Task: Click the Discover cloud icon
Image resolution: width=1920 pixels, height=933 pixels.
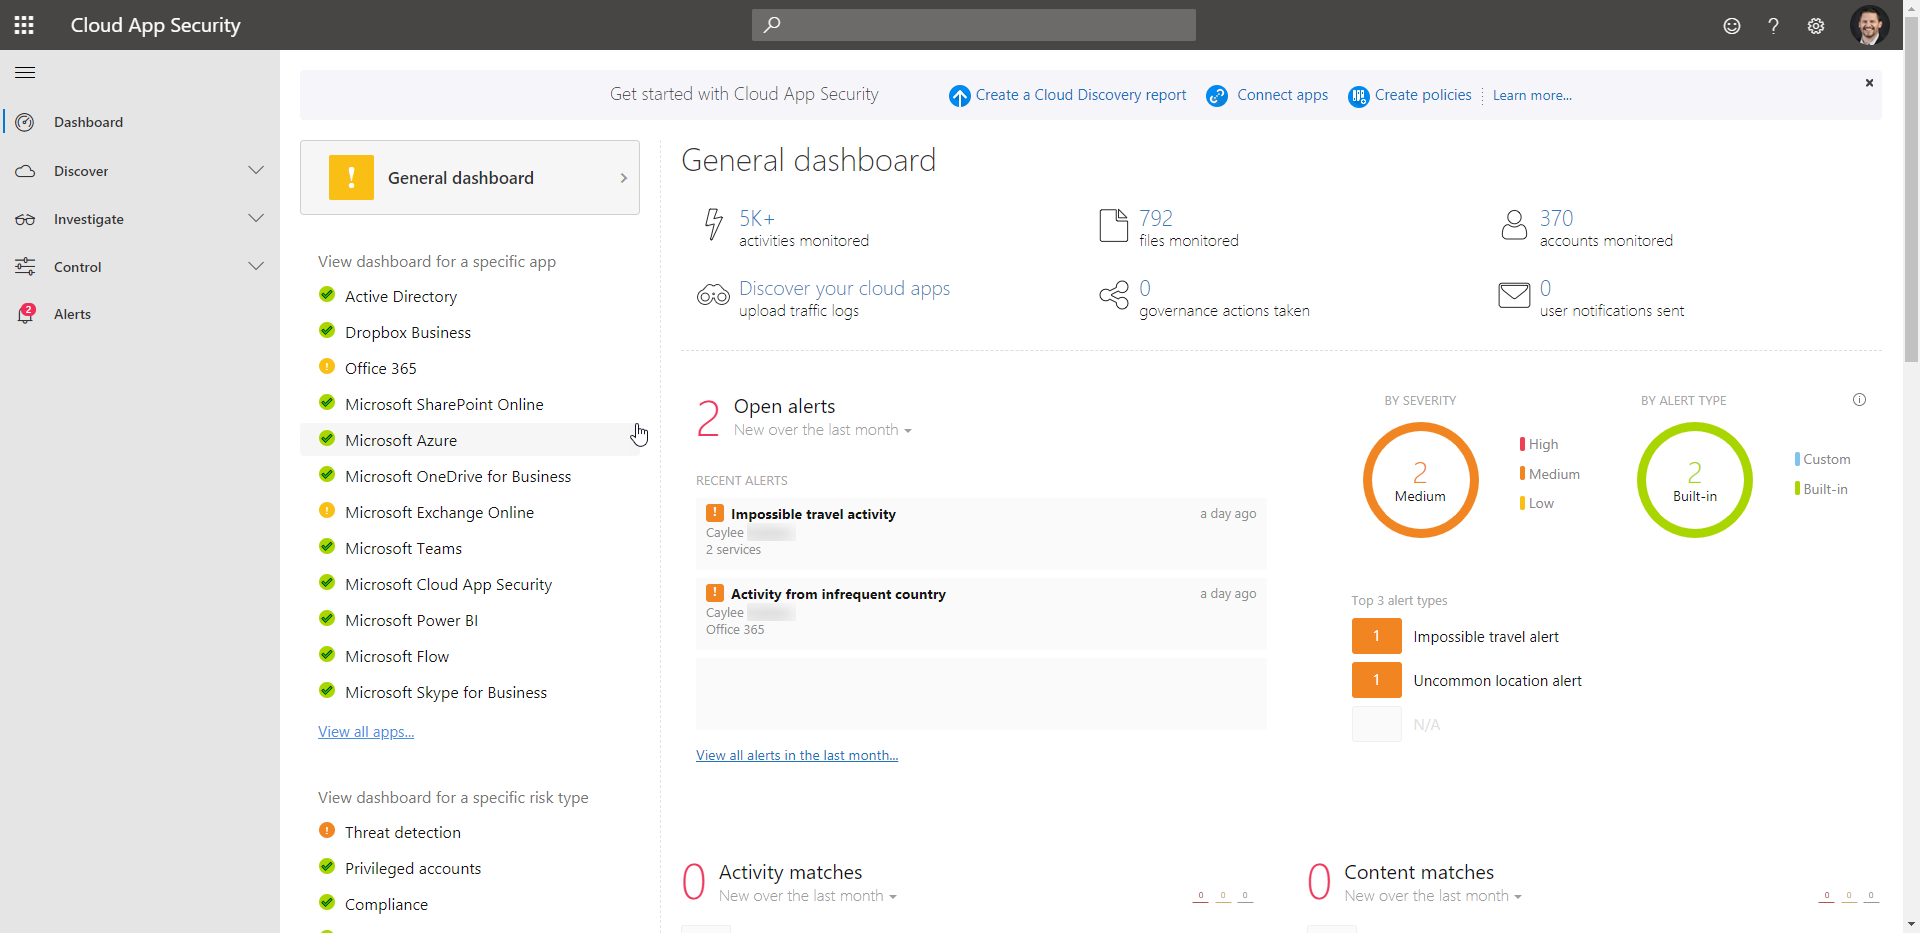Action: (x=25, y=171)
